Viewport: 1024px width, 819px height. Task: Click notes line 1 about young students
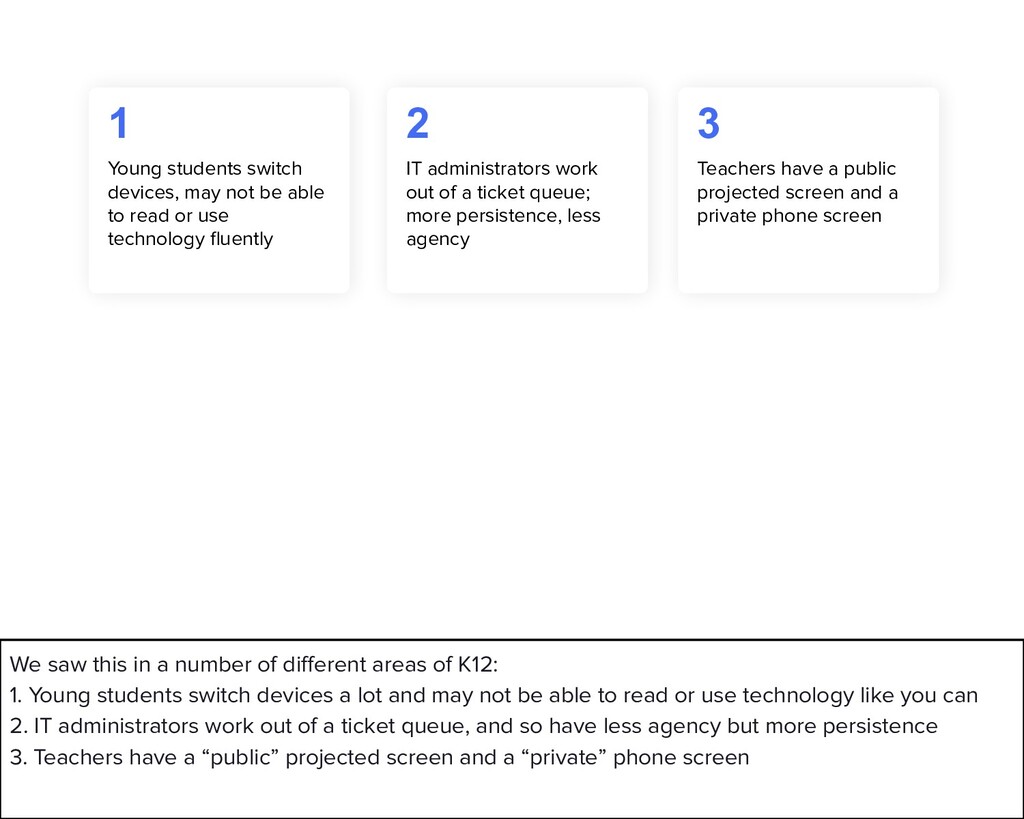tap(494, 696)
